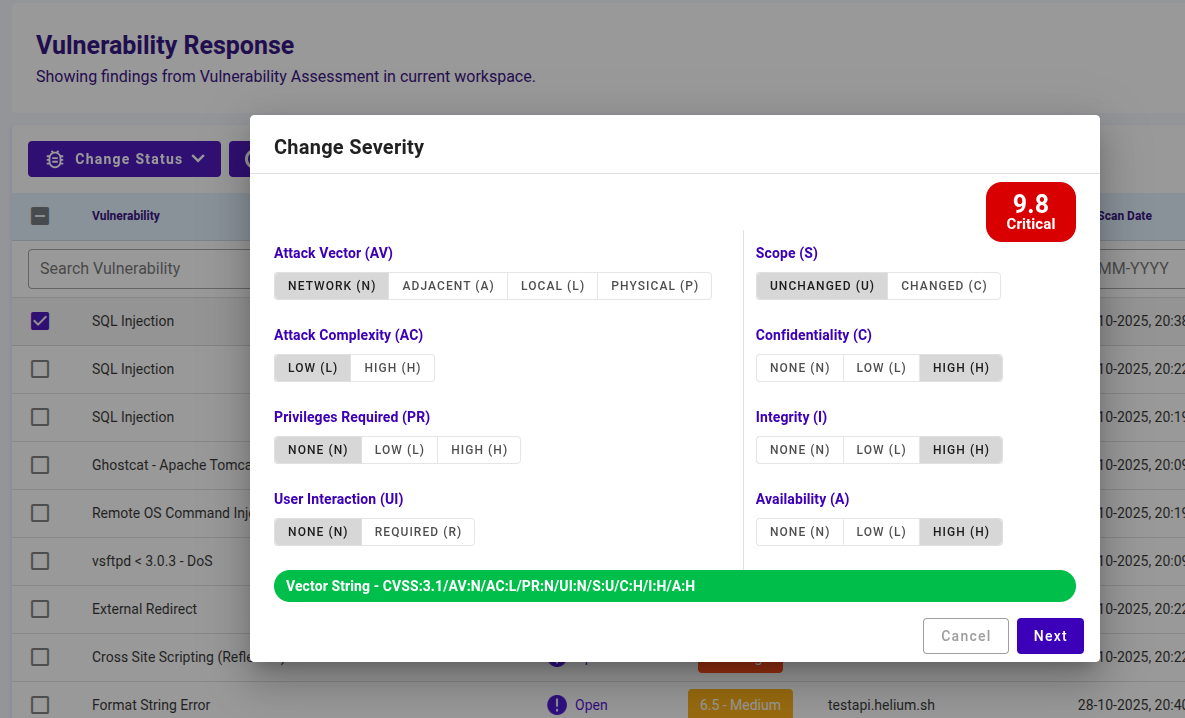The width and height of the screenshot is (1185, 718).
Task: Click the Open status exclamation icon
Action: 557,705
